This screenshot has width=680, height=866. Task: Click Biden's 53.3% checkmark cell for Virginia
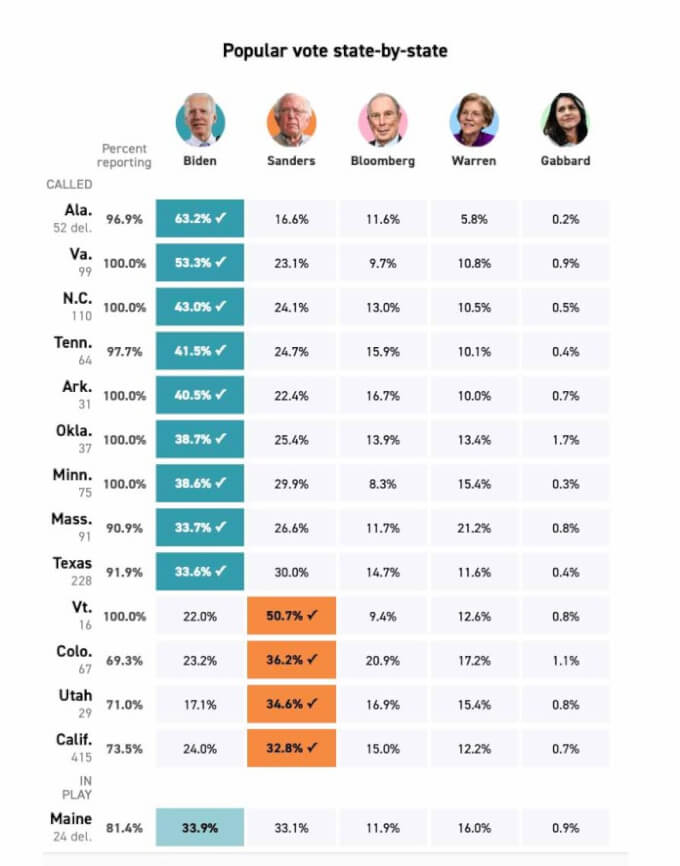coord(200,263)
